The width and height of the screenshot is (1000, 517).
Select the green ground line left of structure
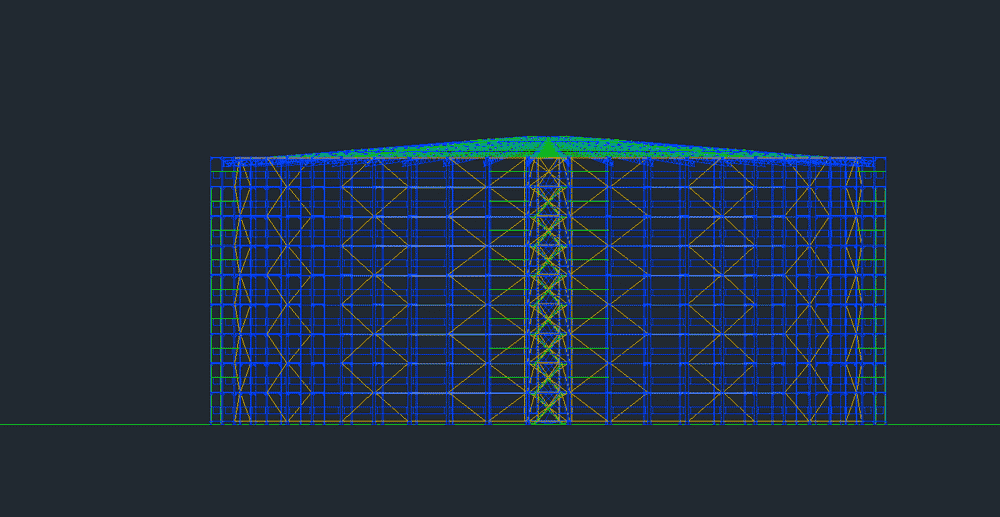pos(100,425)
